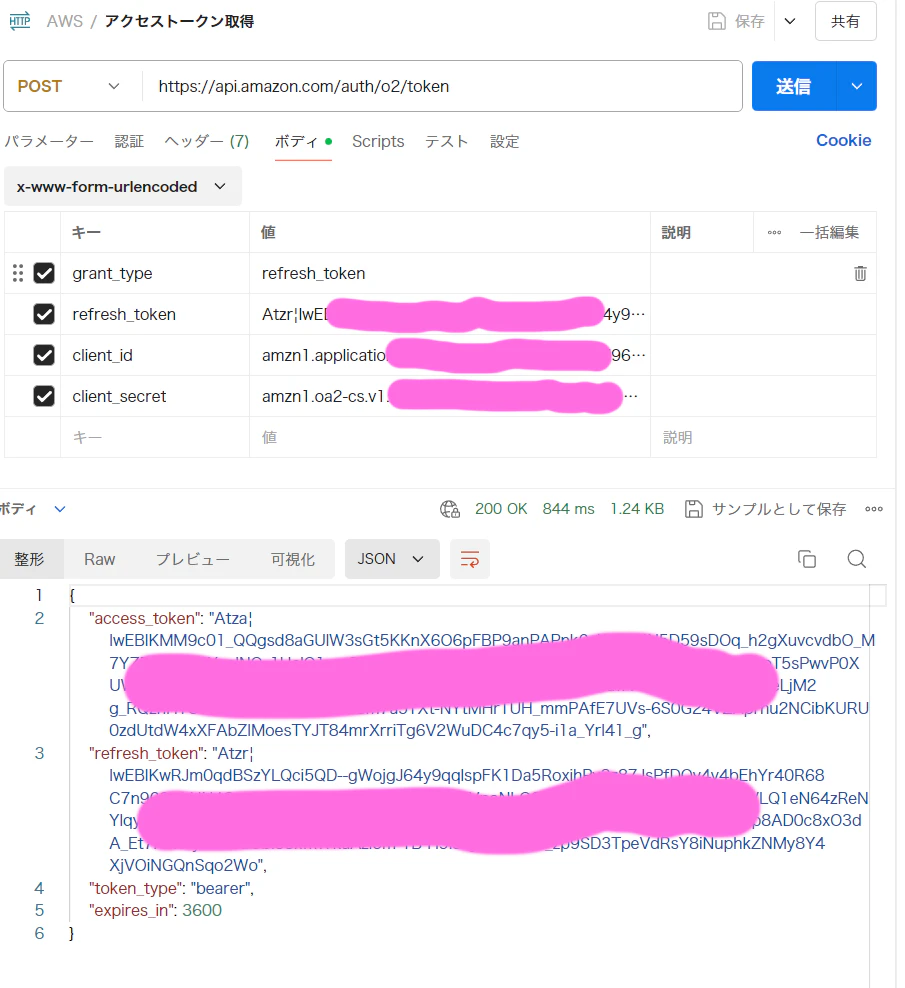Viewport: 905px width, 988px height.
Task: Open the Scripts tab
Action: point(378,141)
